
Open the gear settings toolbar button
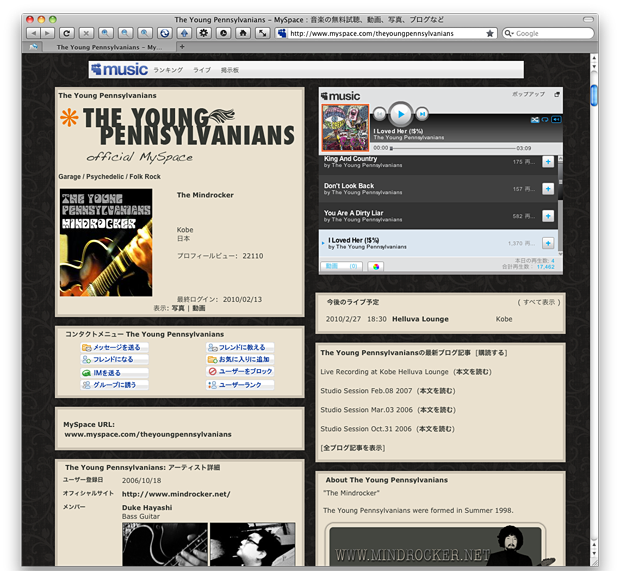pyautogui.click(x=204, y=33)
